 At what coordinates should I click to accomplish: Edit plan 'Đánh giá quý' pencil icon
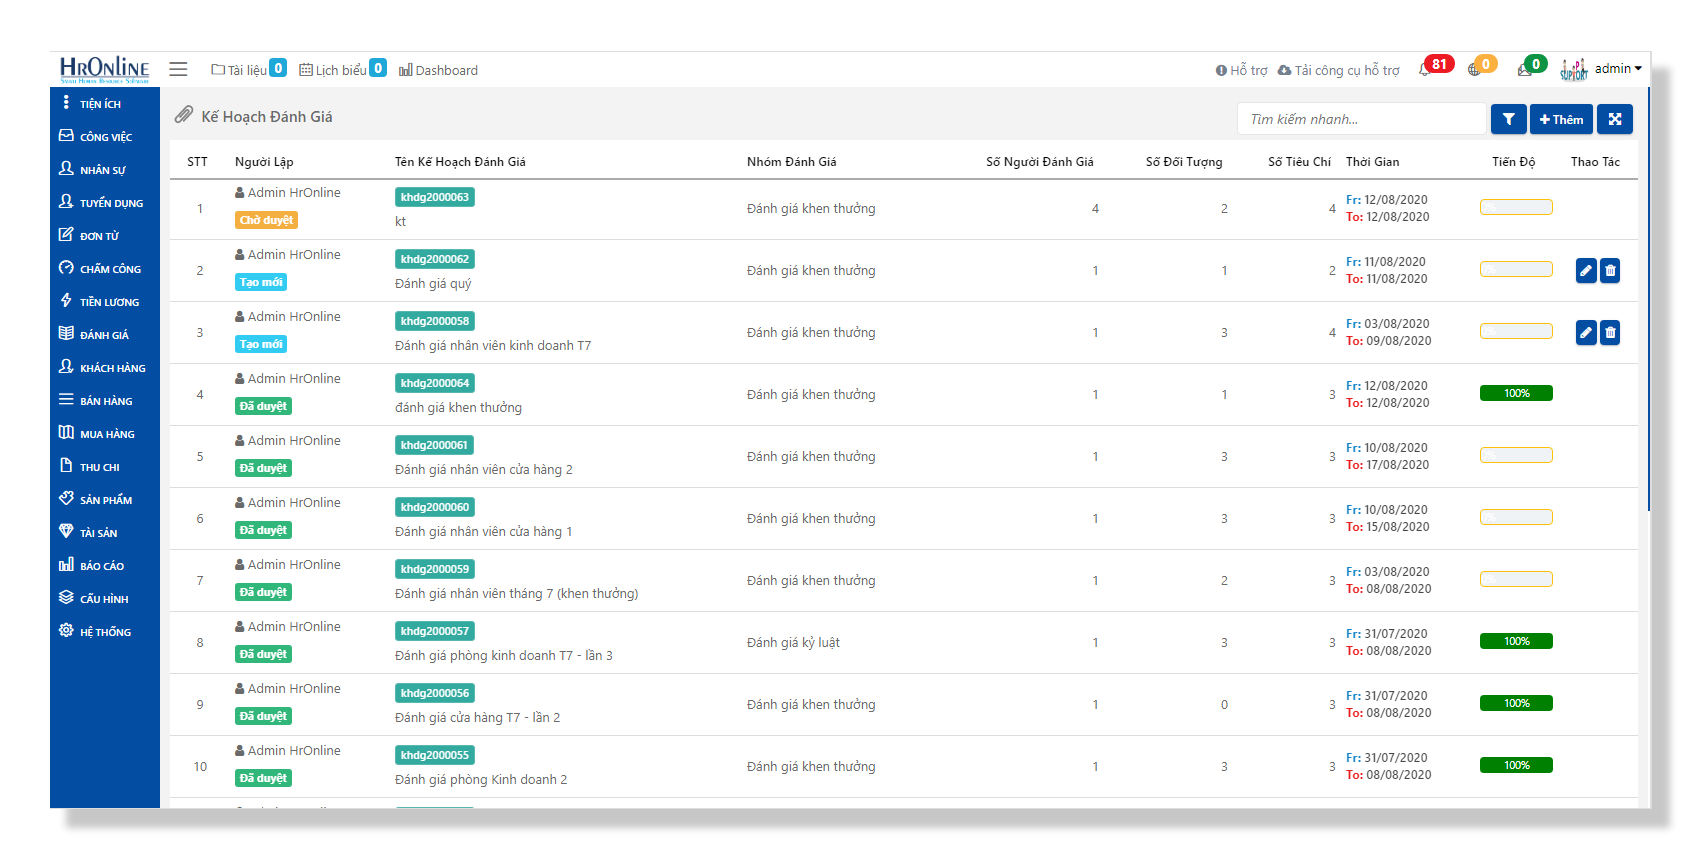tap(1586, 270)
